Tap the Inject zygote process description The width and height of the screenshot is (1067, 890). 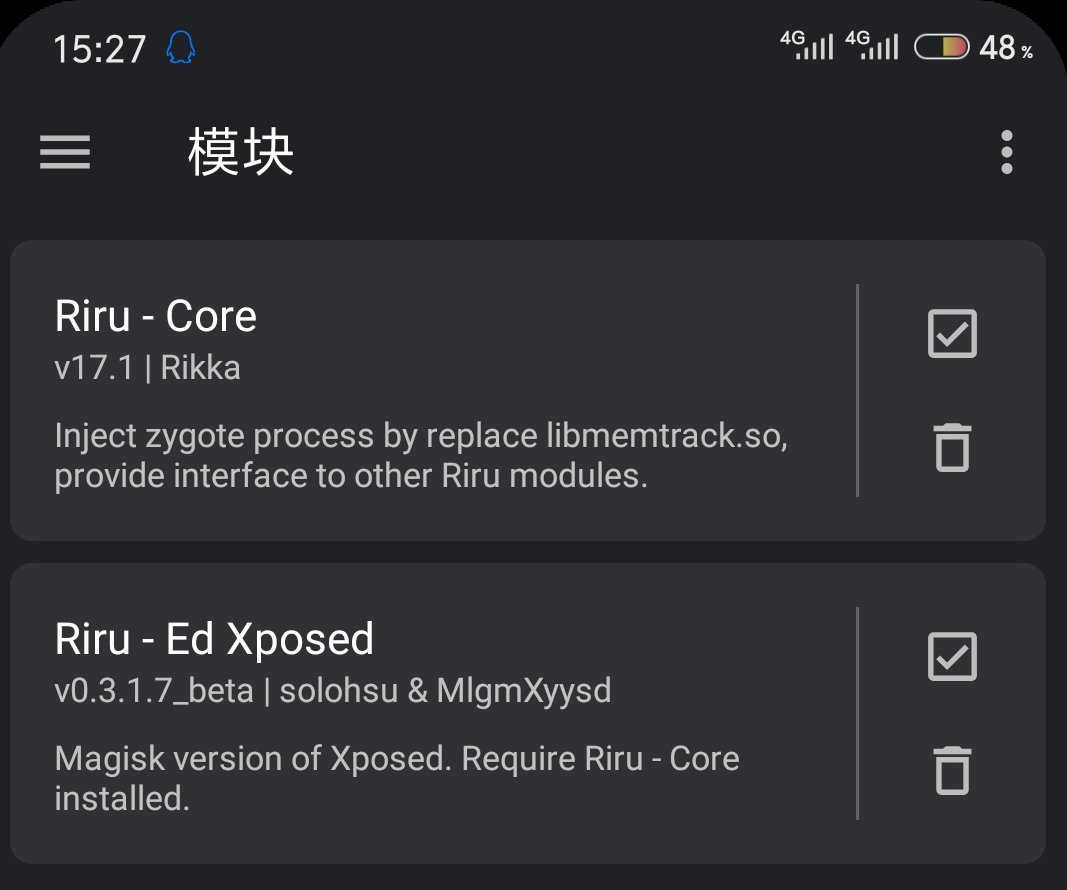tap(421, 455)
